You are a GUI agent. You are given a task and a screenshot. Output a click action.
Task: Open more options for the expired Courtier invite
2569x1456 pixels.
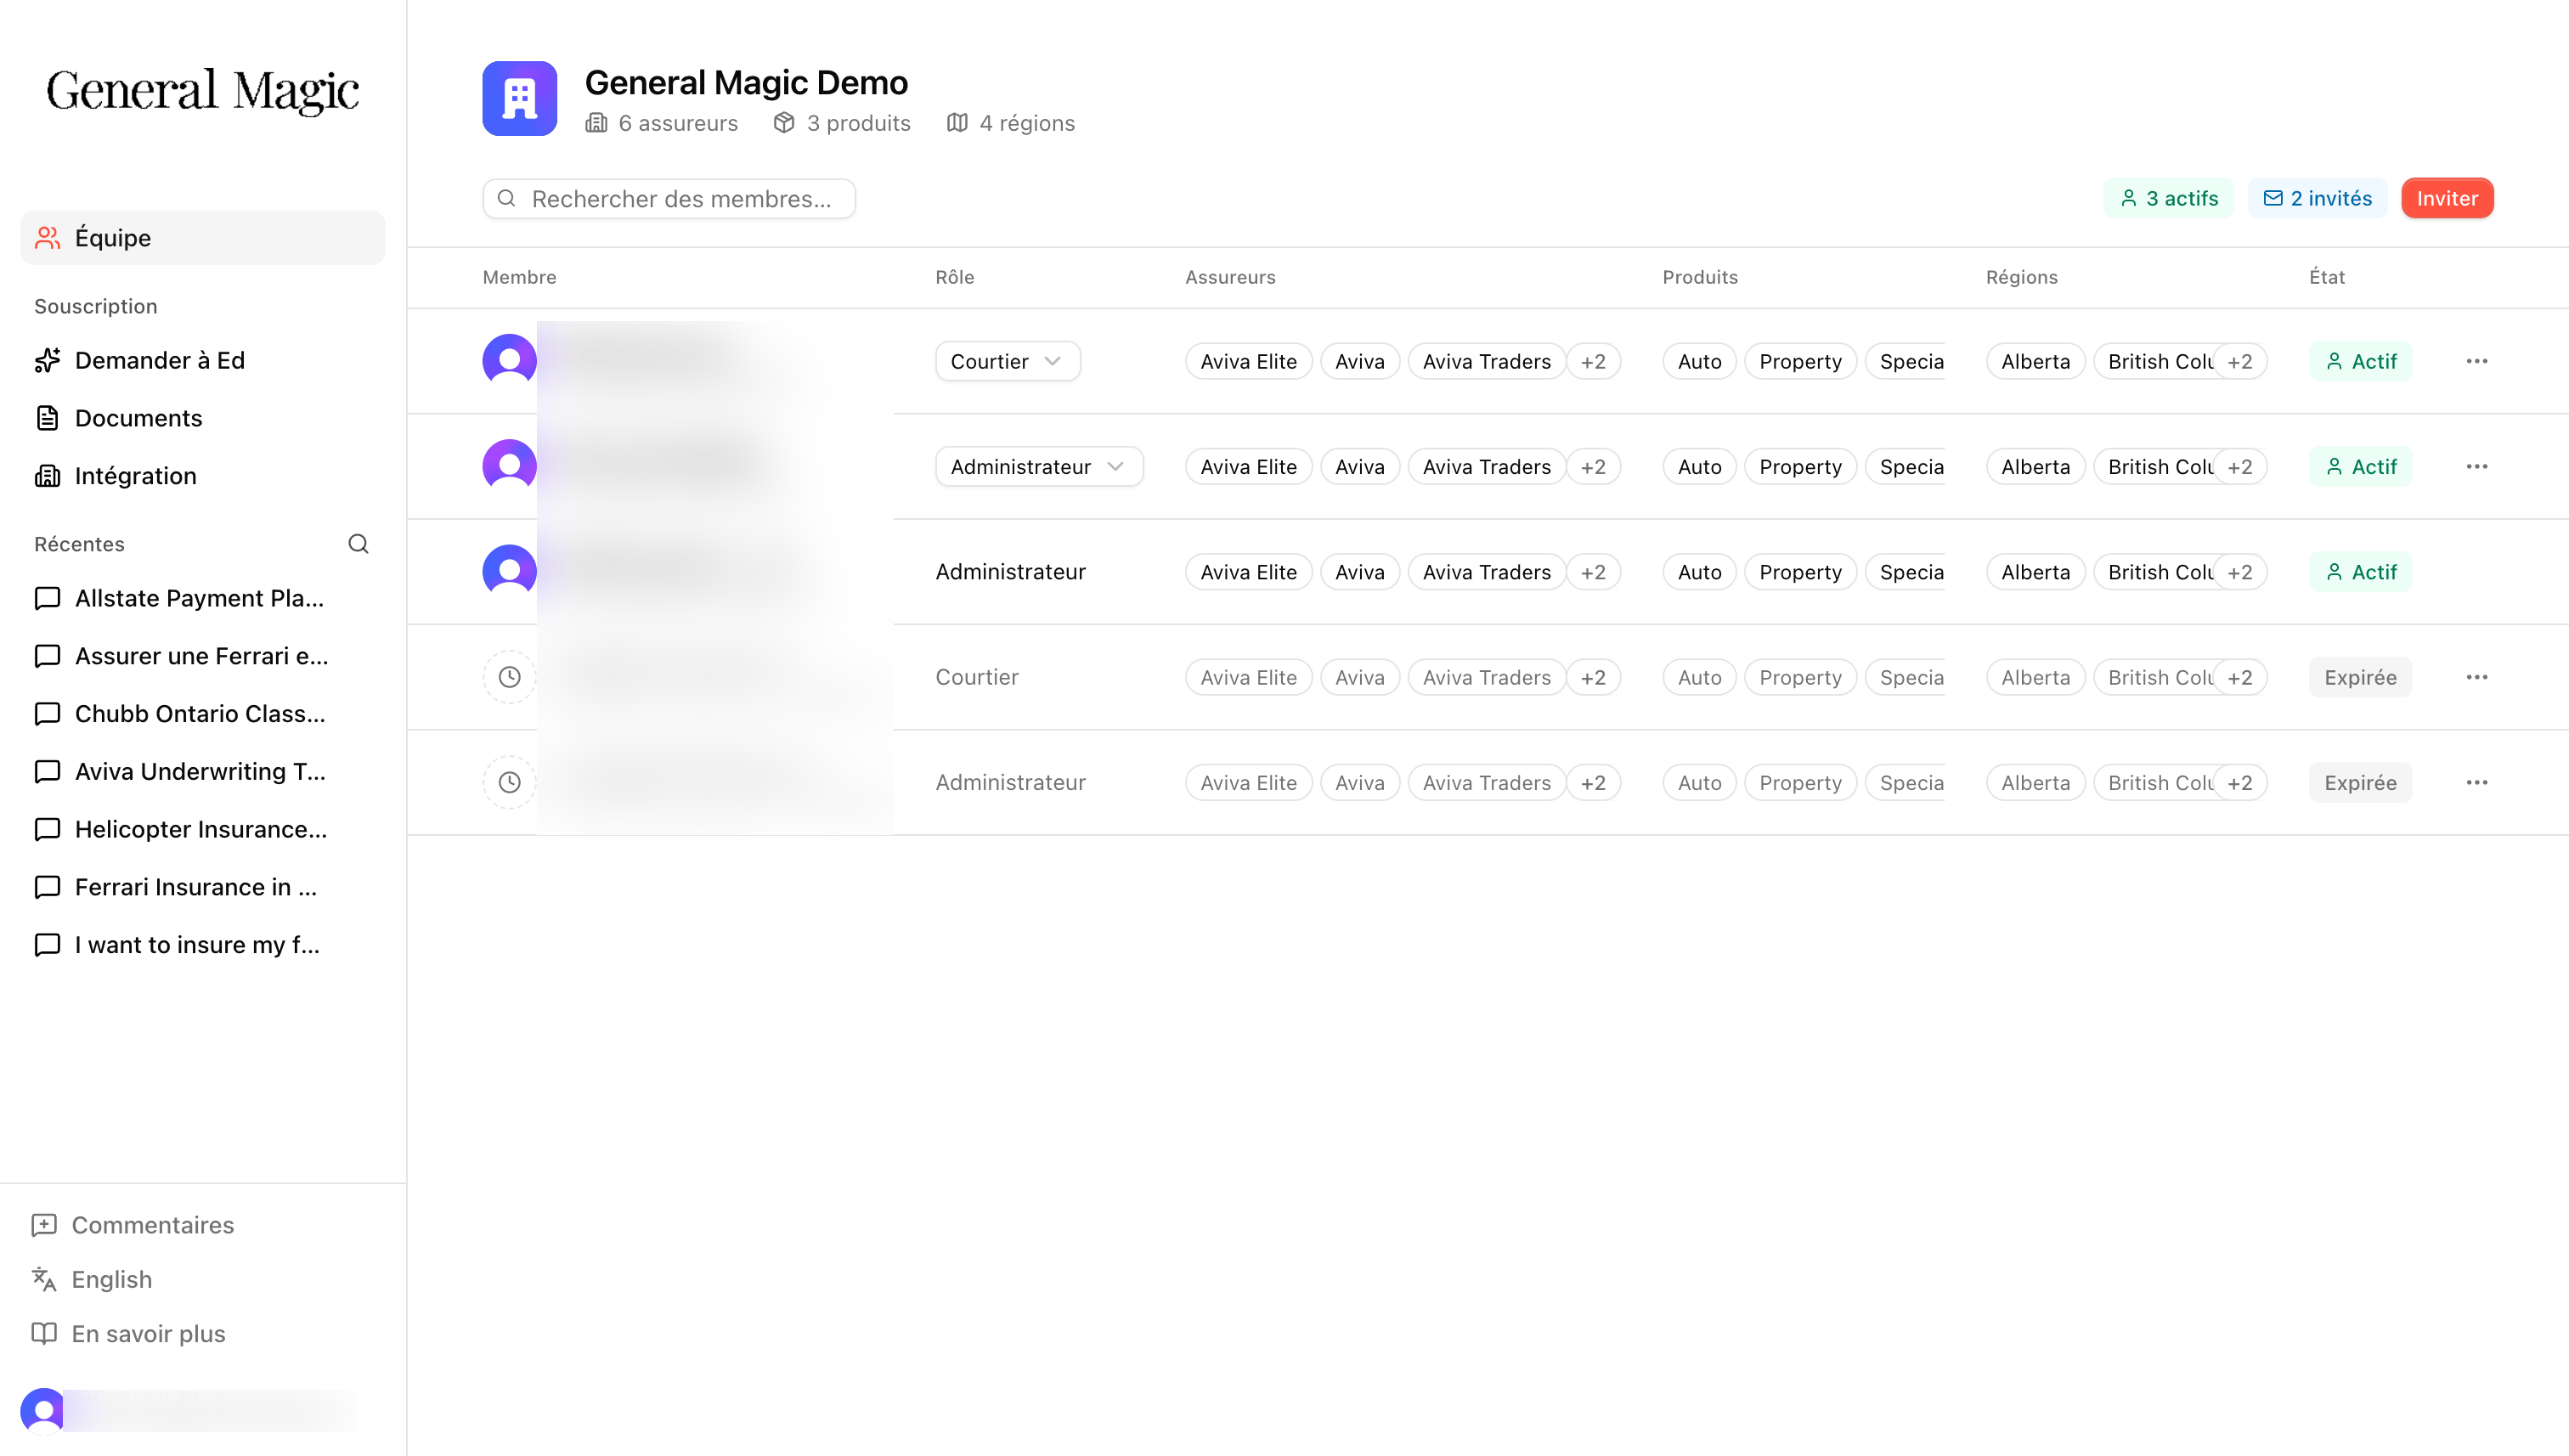tap(2477, 677)
